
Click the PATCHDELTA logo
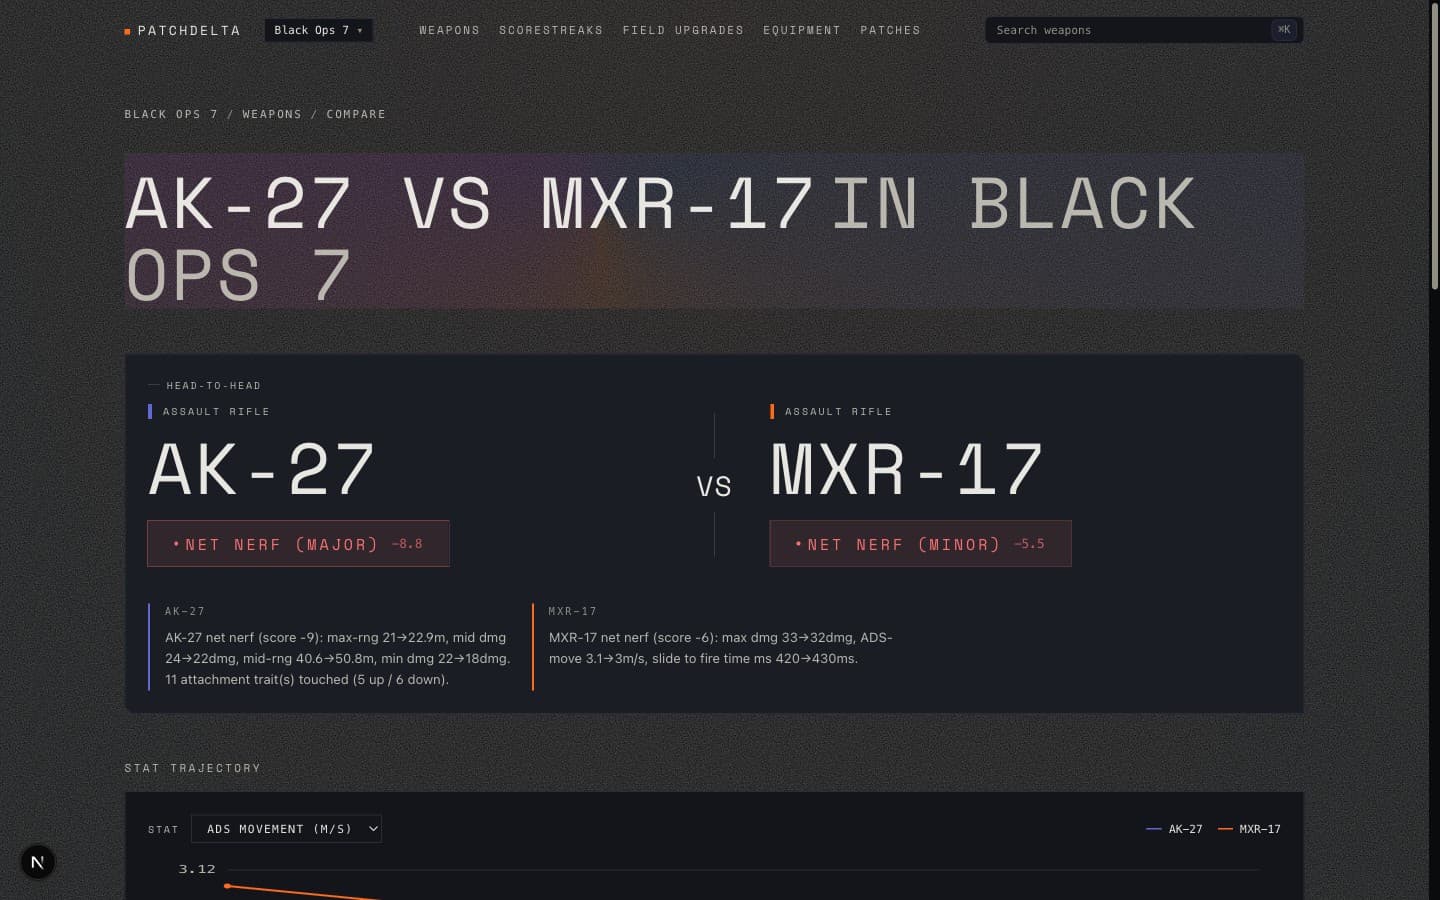pos(182,30)
